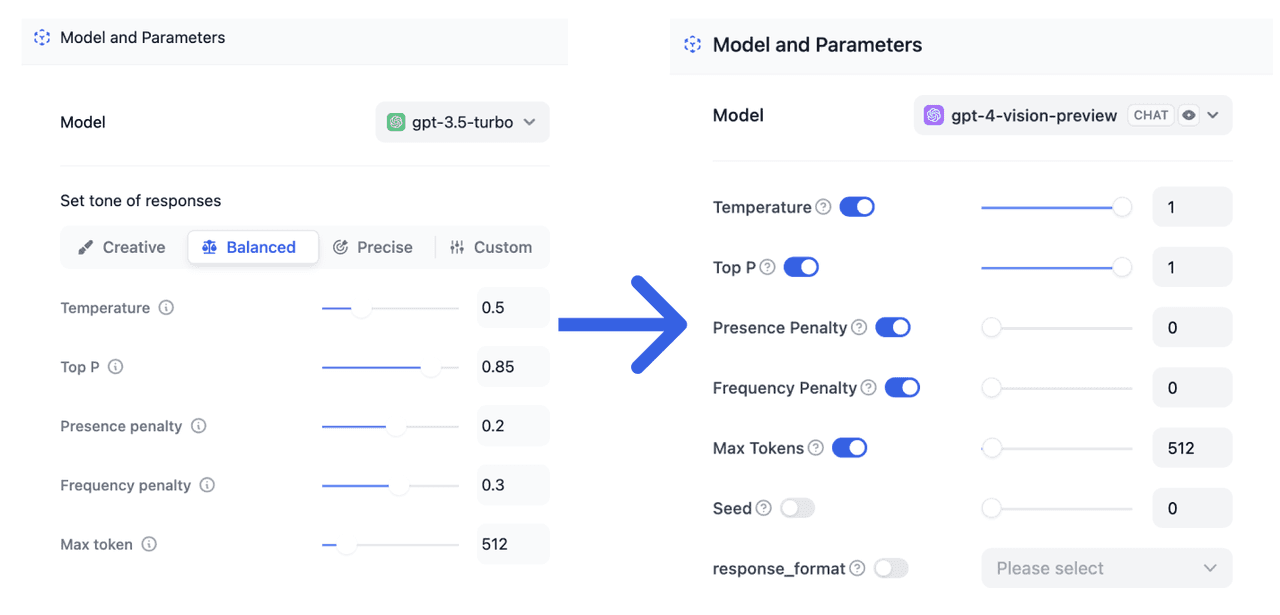Disable the right-panel Temperature toggle

pos(857,207)
